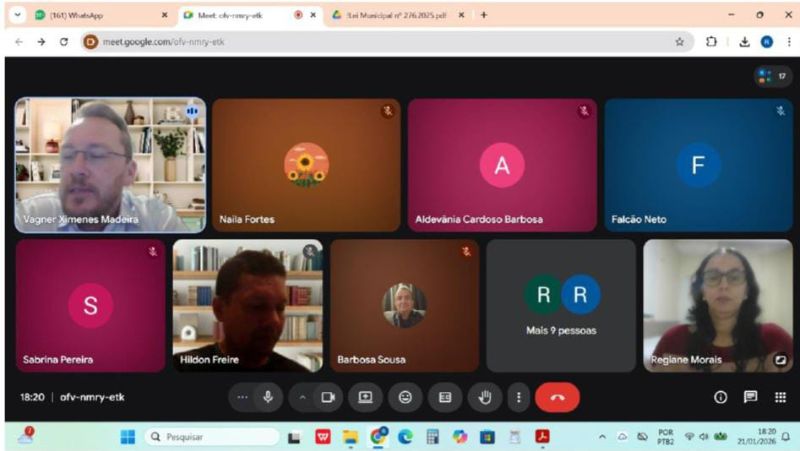The height and width of the screenshot is (451, 800).
Task: Select Vagner Ximenes Madeira's video tile
Action: [x=110, y=165]
